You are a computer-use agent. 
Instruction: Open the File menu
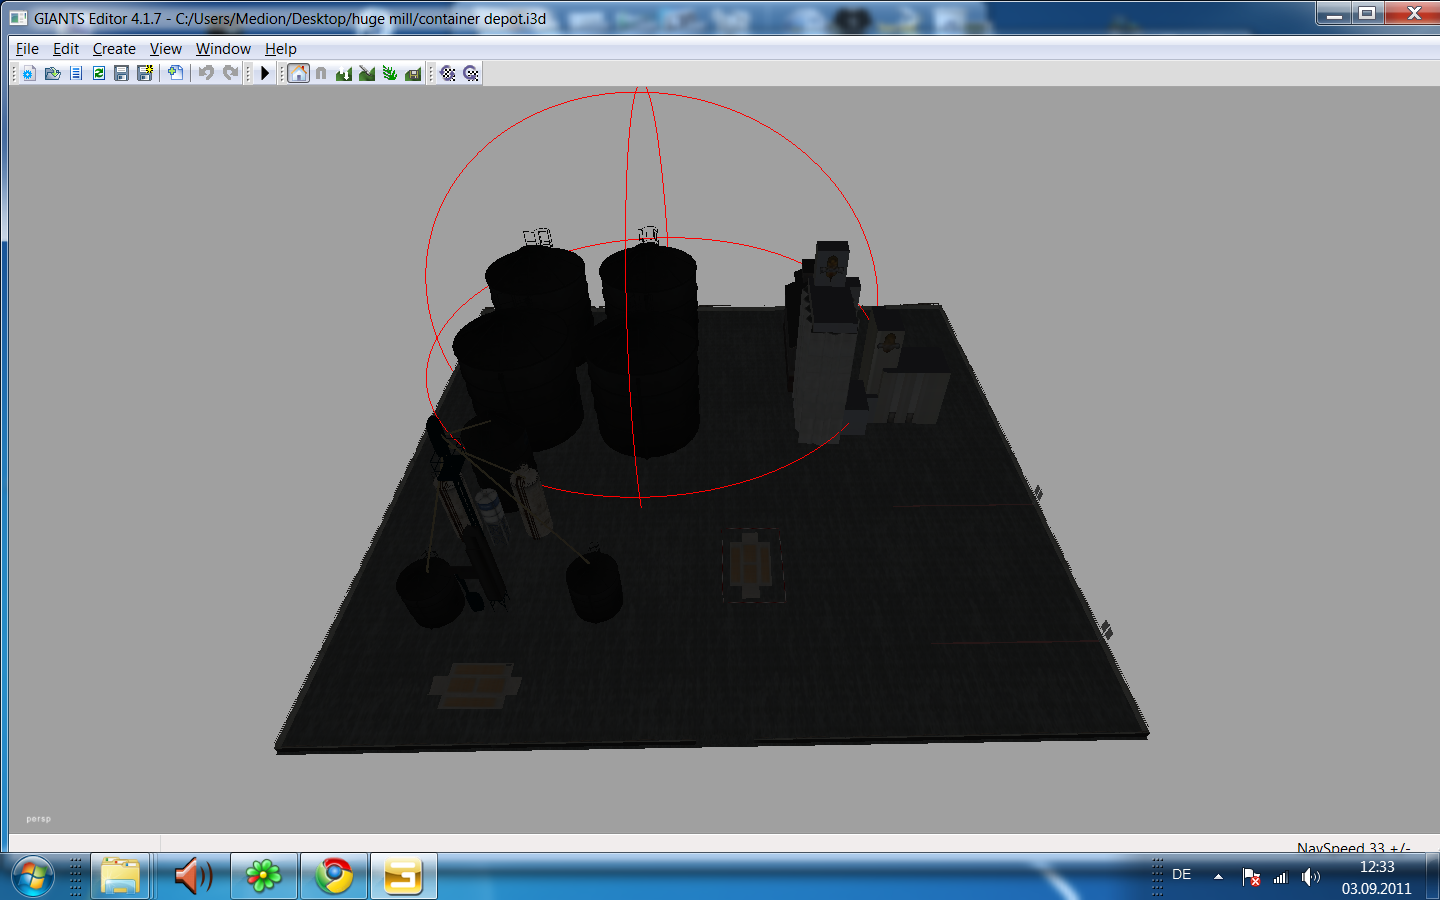click(x=27, y=48)
